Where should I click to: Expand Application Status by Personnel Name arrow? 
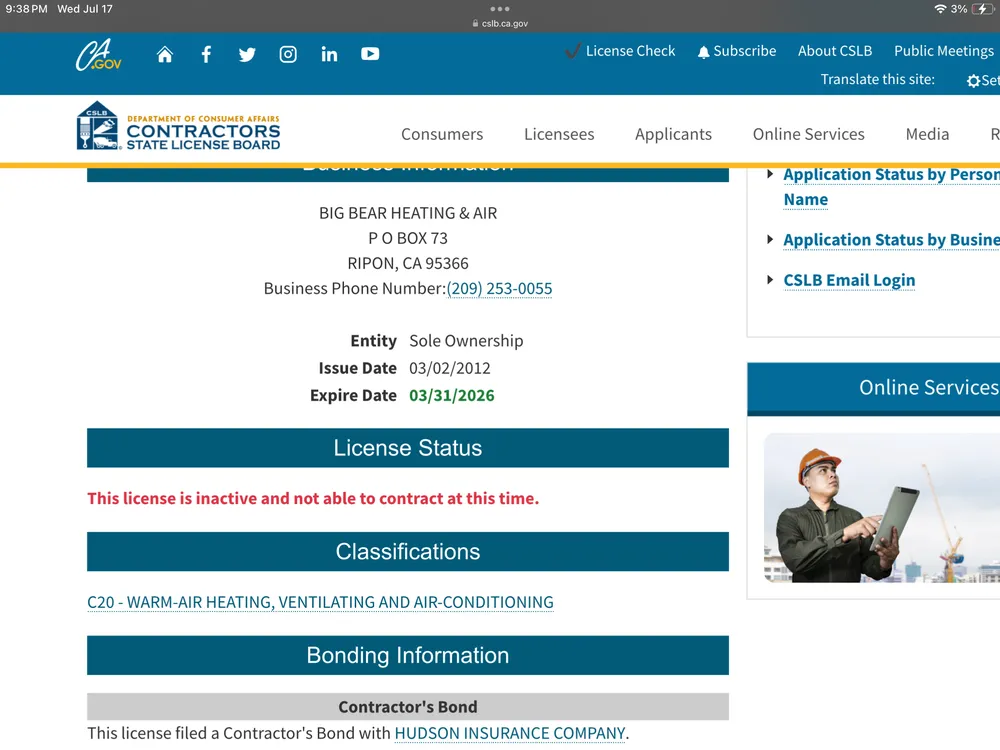[x=770, y=175]
